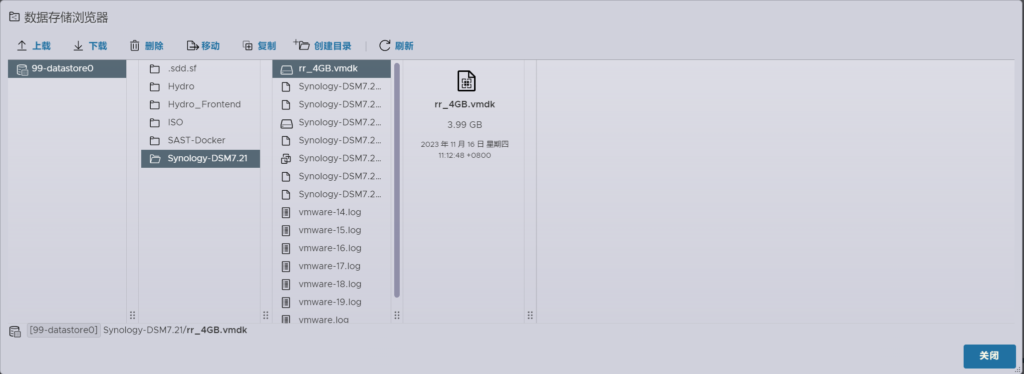Click the large vmdk file icon in preview

(x=466, y=81)
